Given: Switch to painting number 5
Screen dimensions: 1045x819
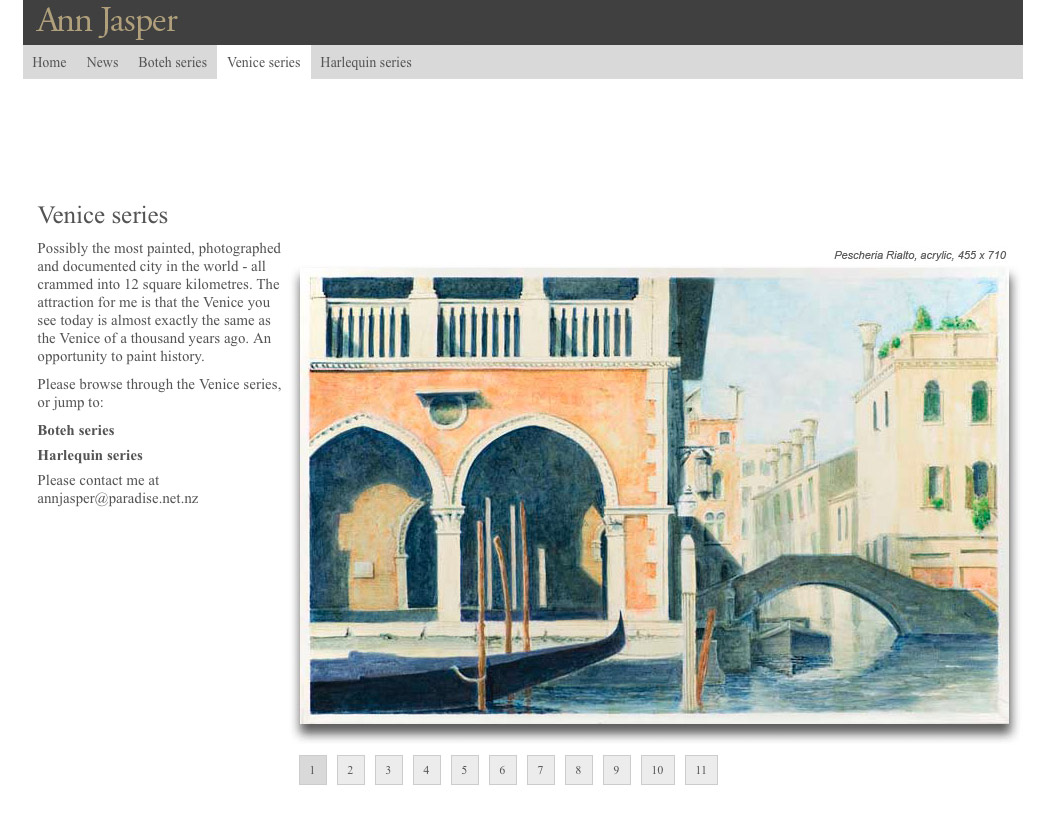Looking at the screenshot, I should [464, 770].
